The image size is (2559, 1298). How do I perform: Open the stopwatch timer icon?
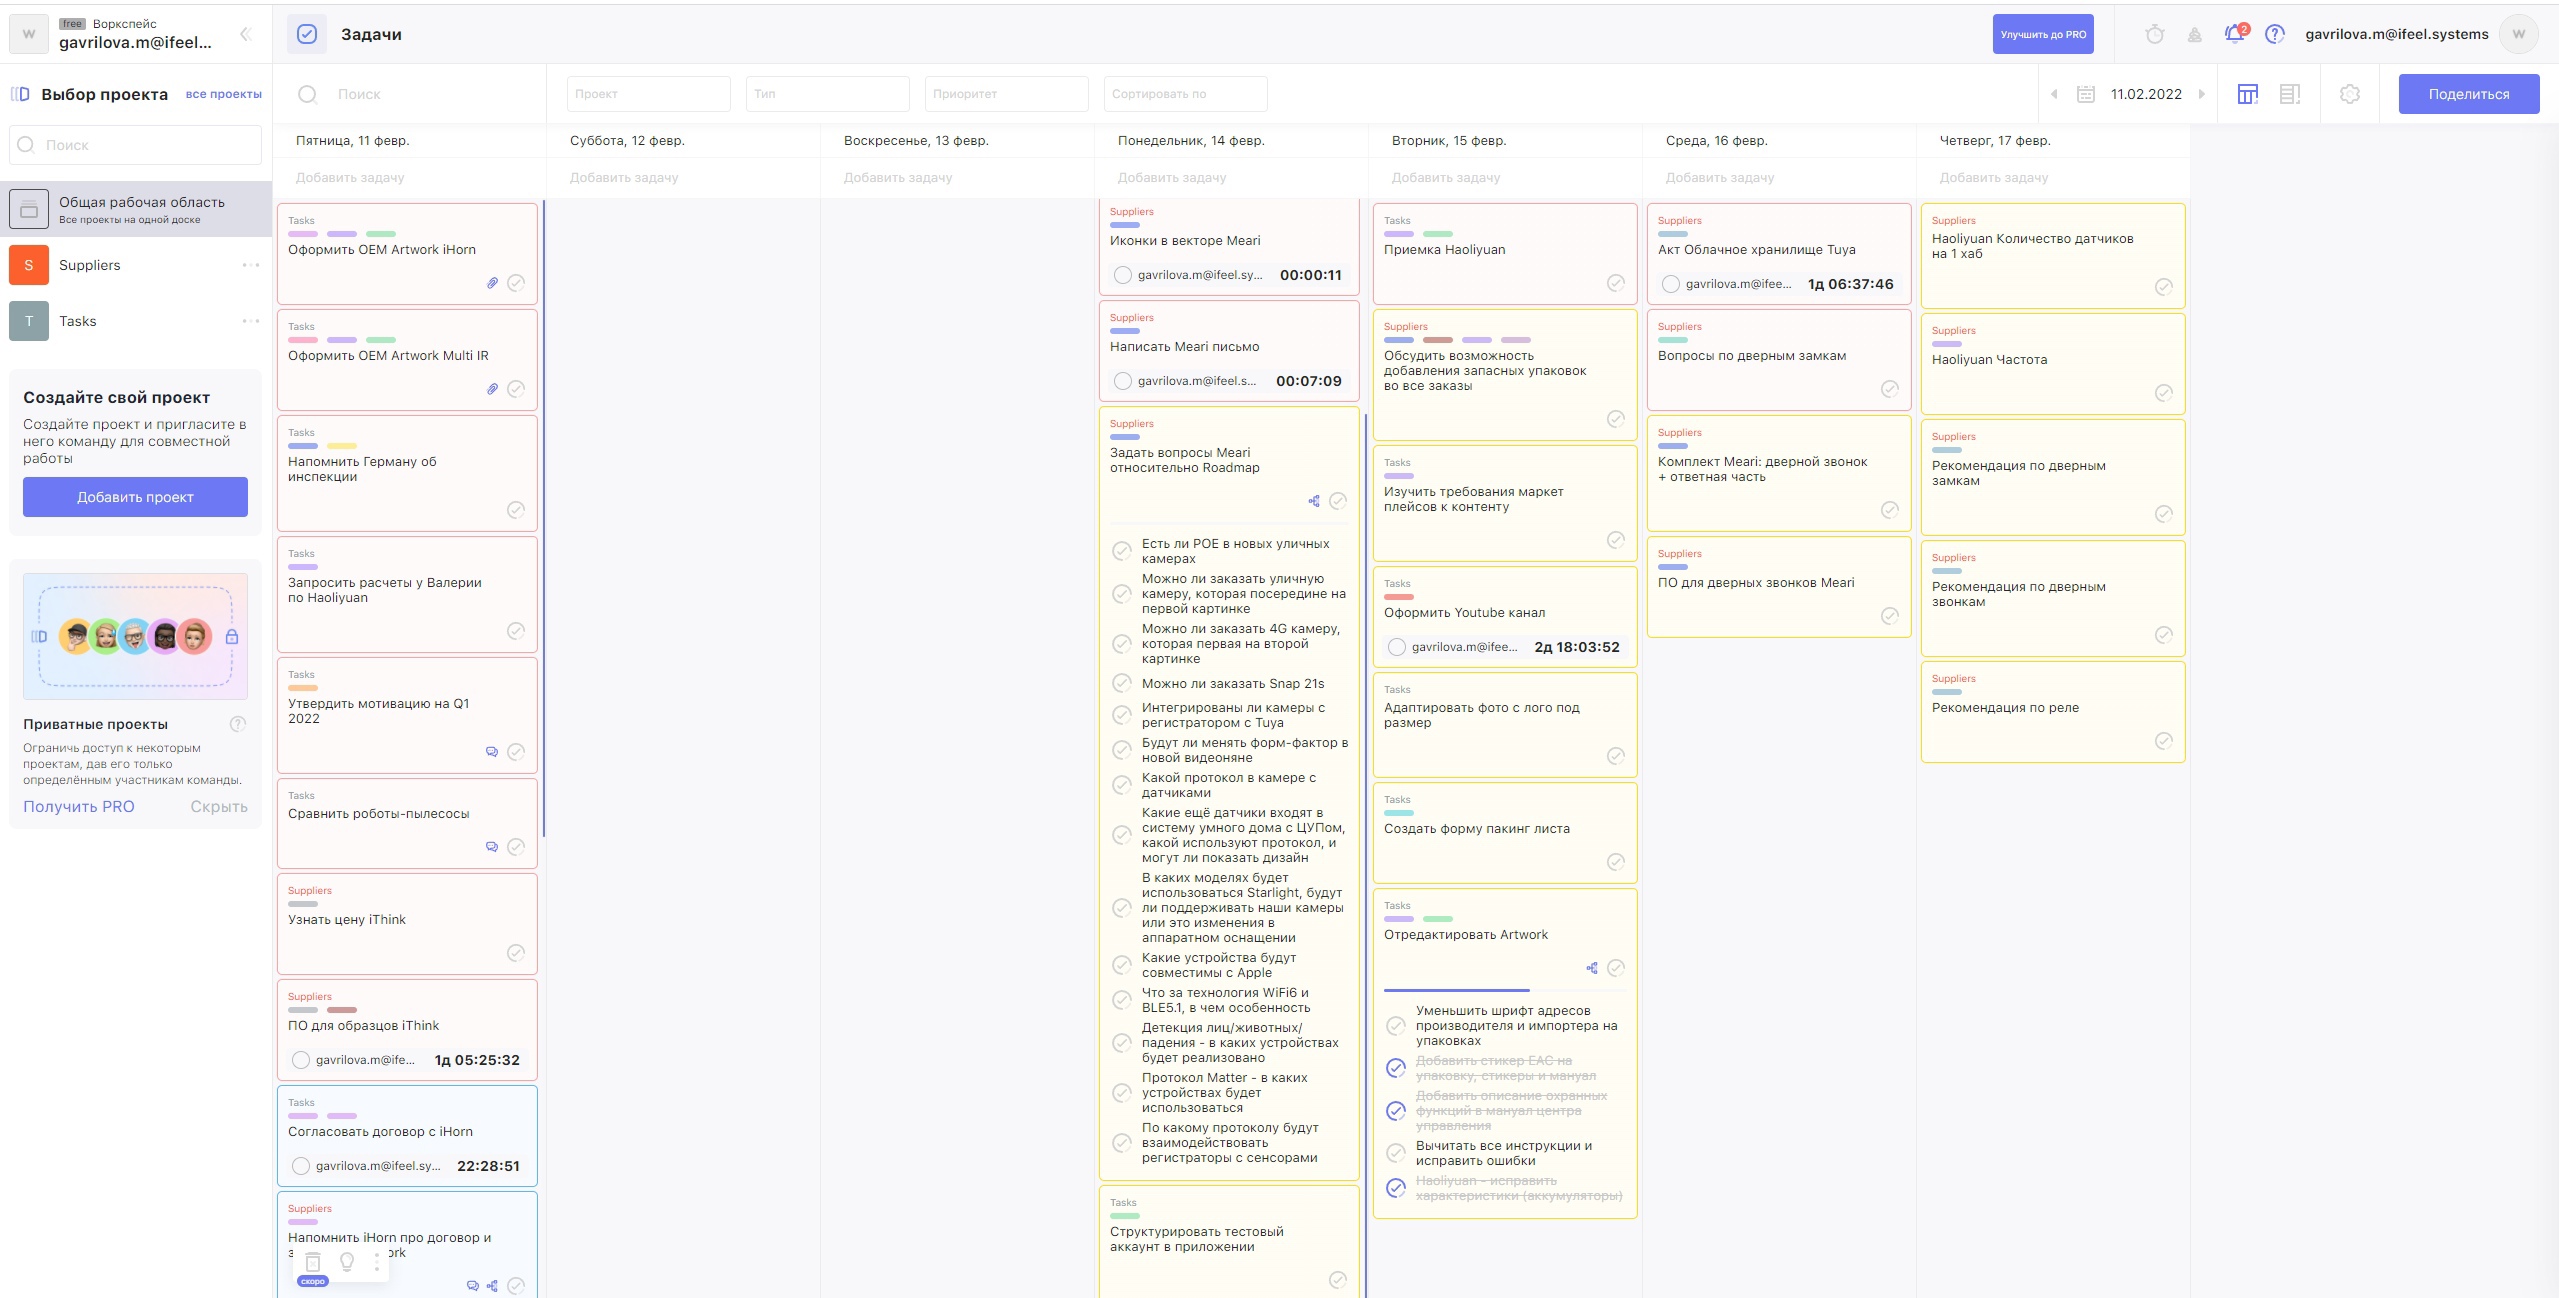[2155, 35]
